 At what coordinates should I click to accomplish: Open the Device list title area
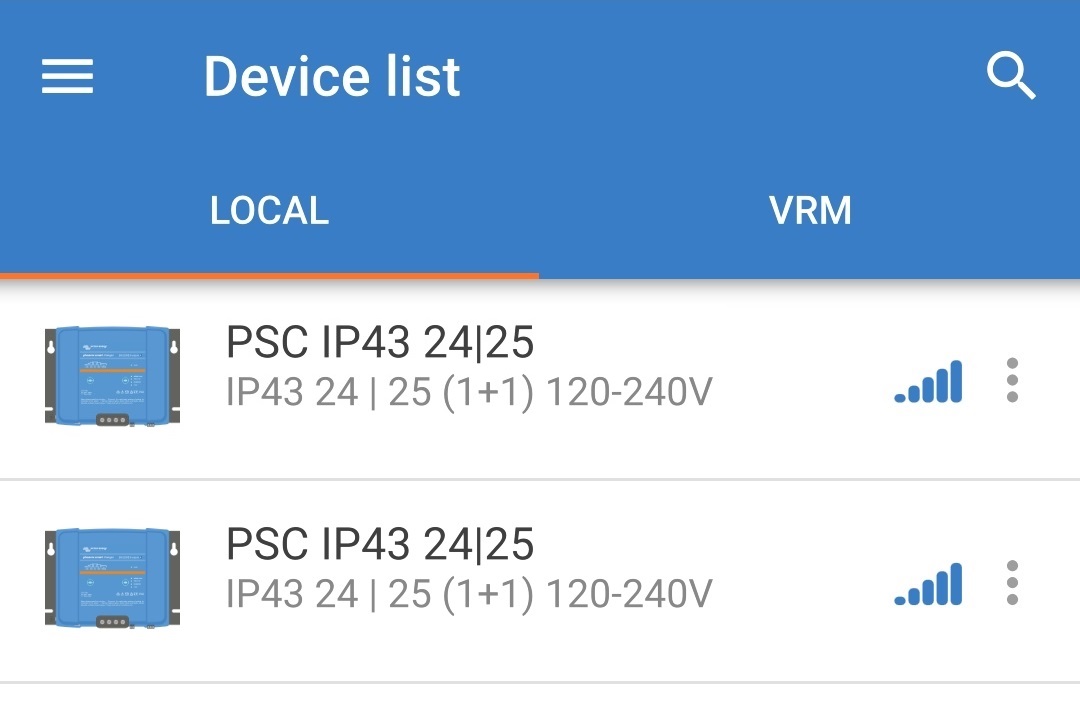coord(331,76)
